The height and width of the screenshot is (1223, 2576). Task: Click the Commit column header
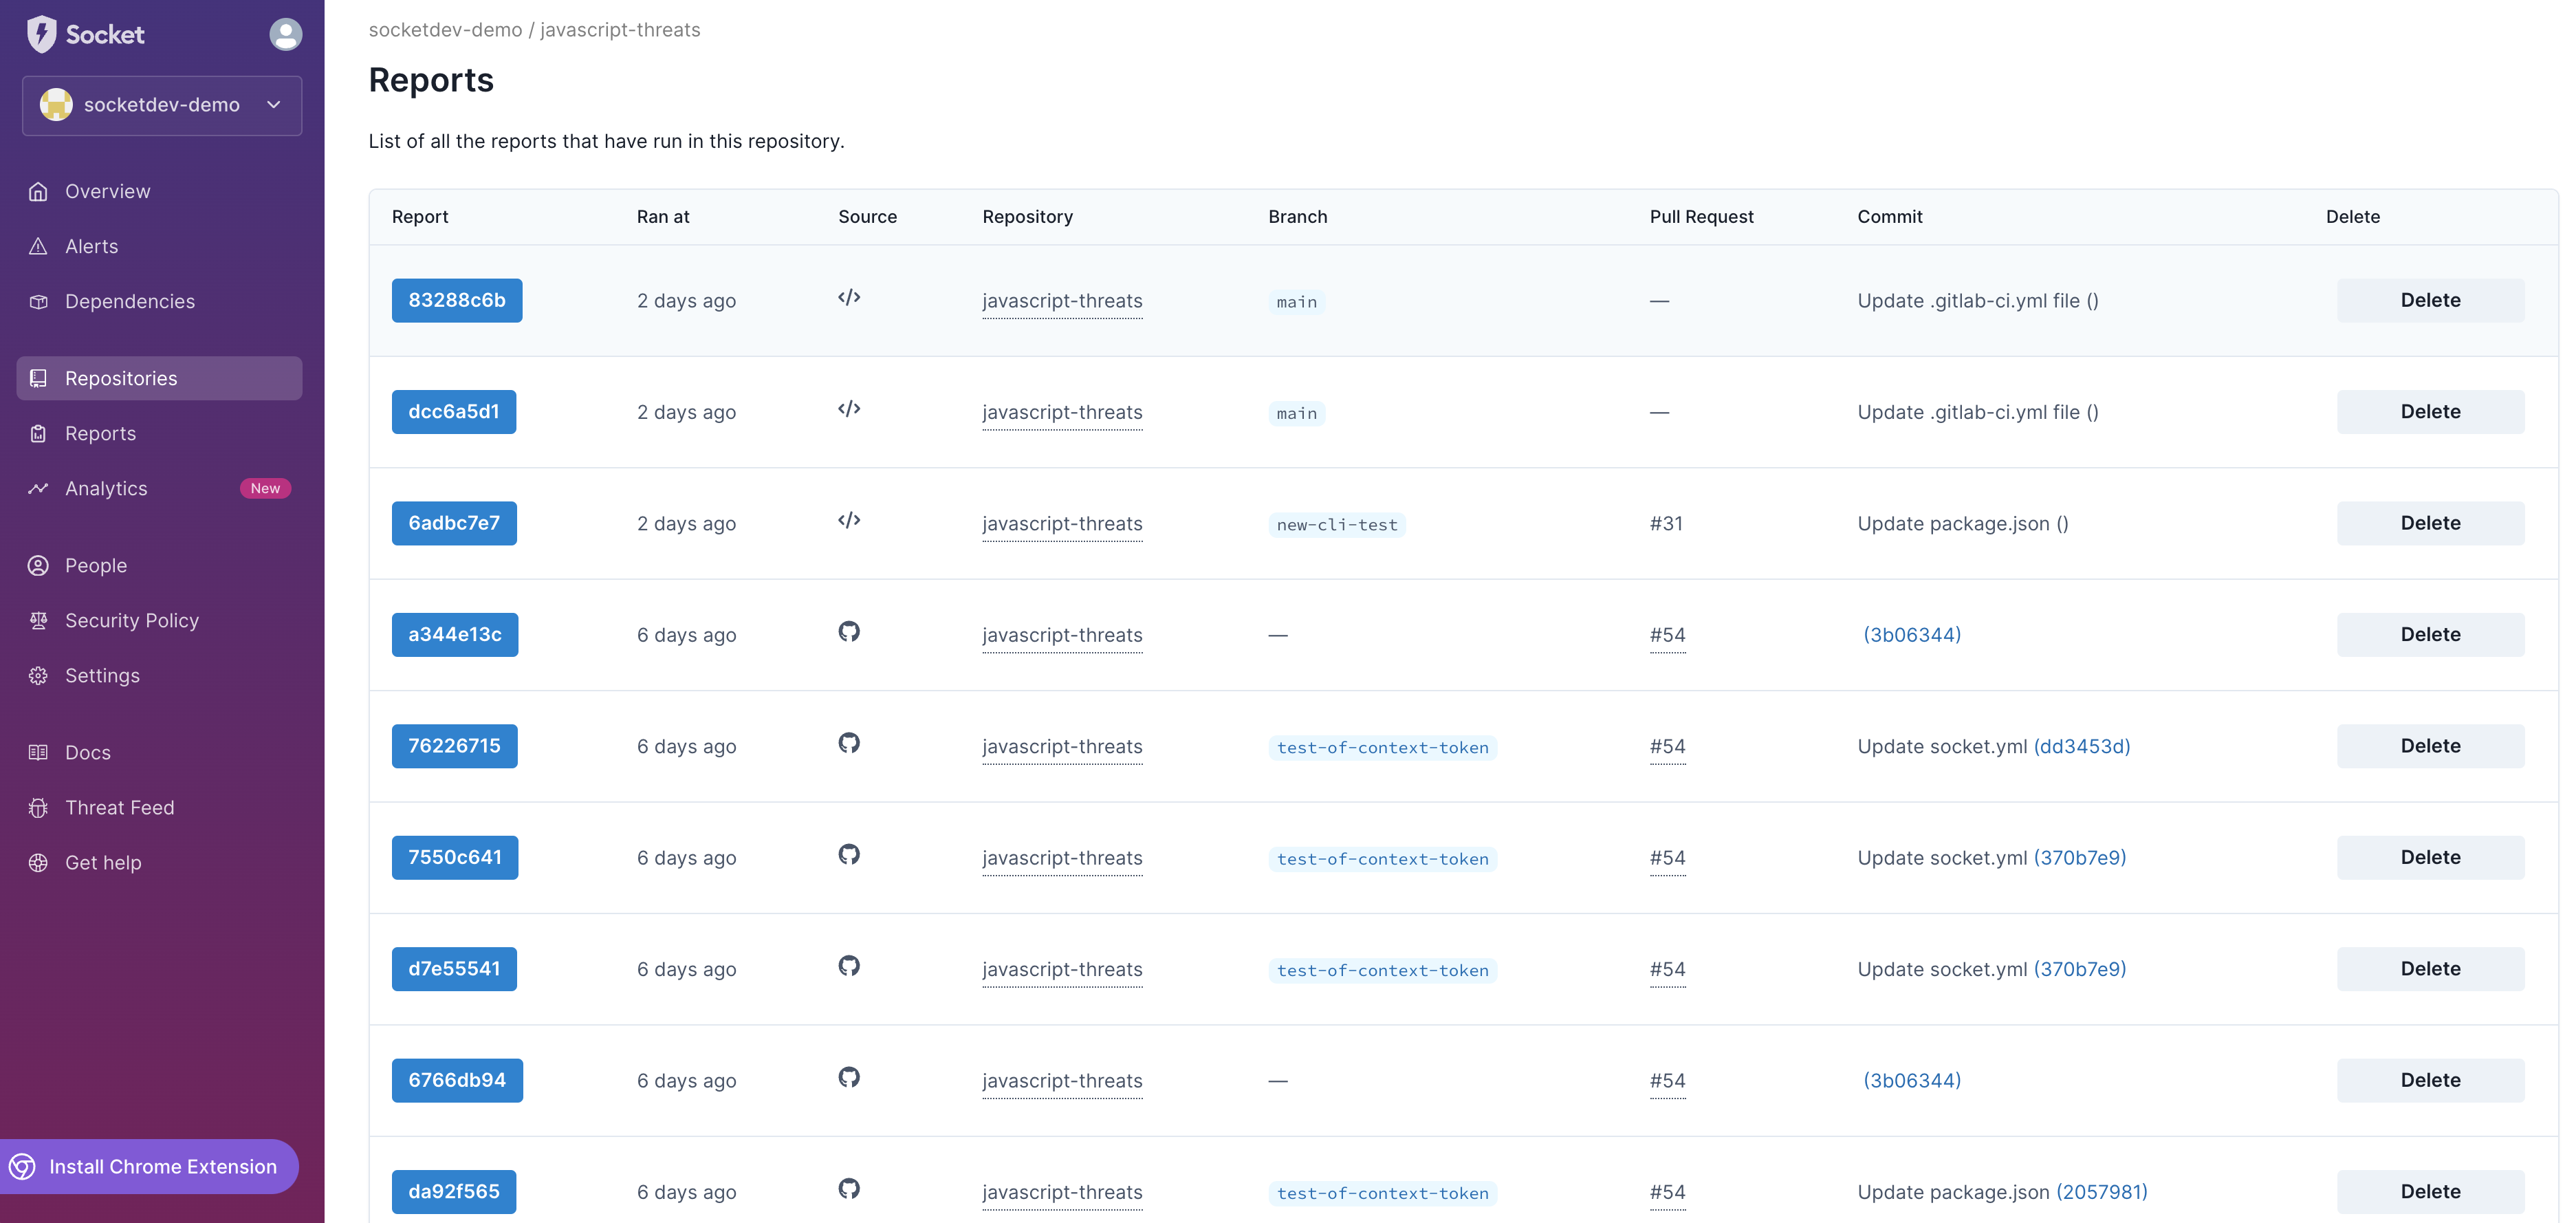1890,216
